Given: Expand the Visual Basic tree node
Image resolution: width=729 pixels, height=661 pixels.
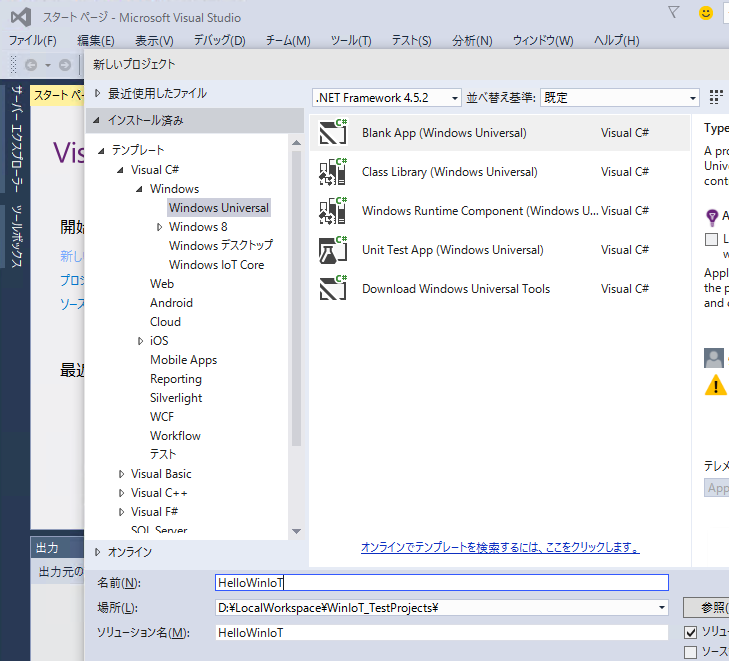Looking at the screenshot, I should pos(121,474).
